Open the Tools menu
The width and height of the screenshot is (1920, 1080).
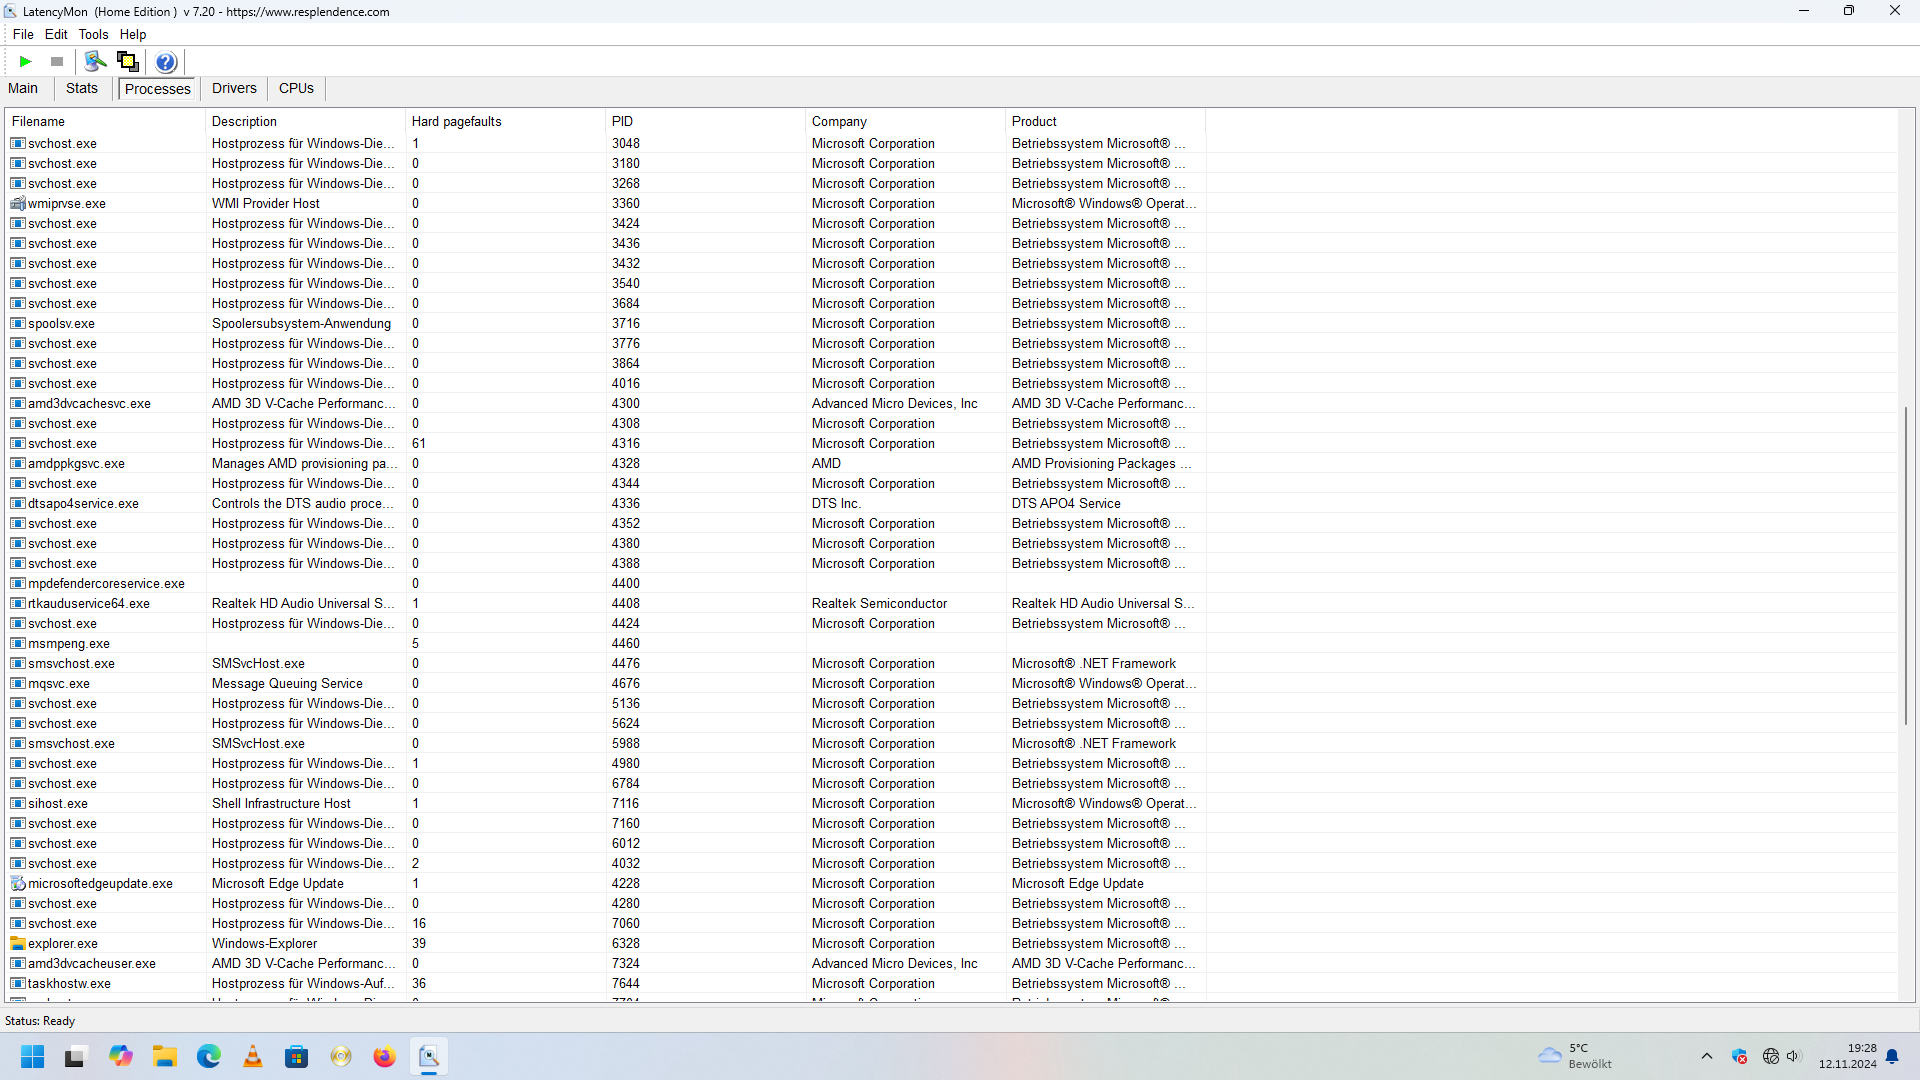[x=93, y=34]
